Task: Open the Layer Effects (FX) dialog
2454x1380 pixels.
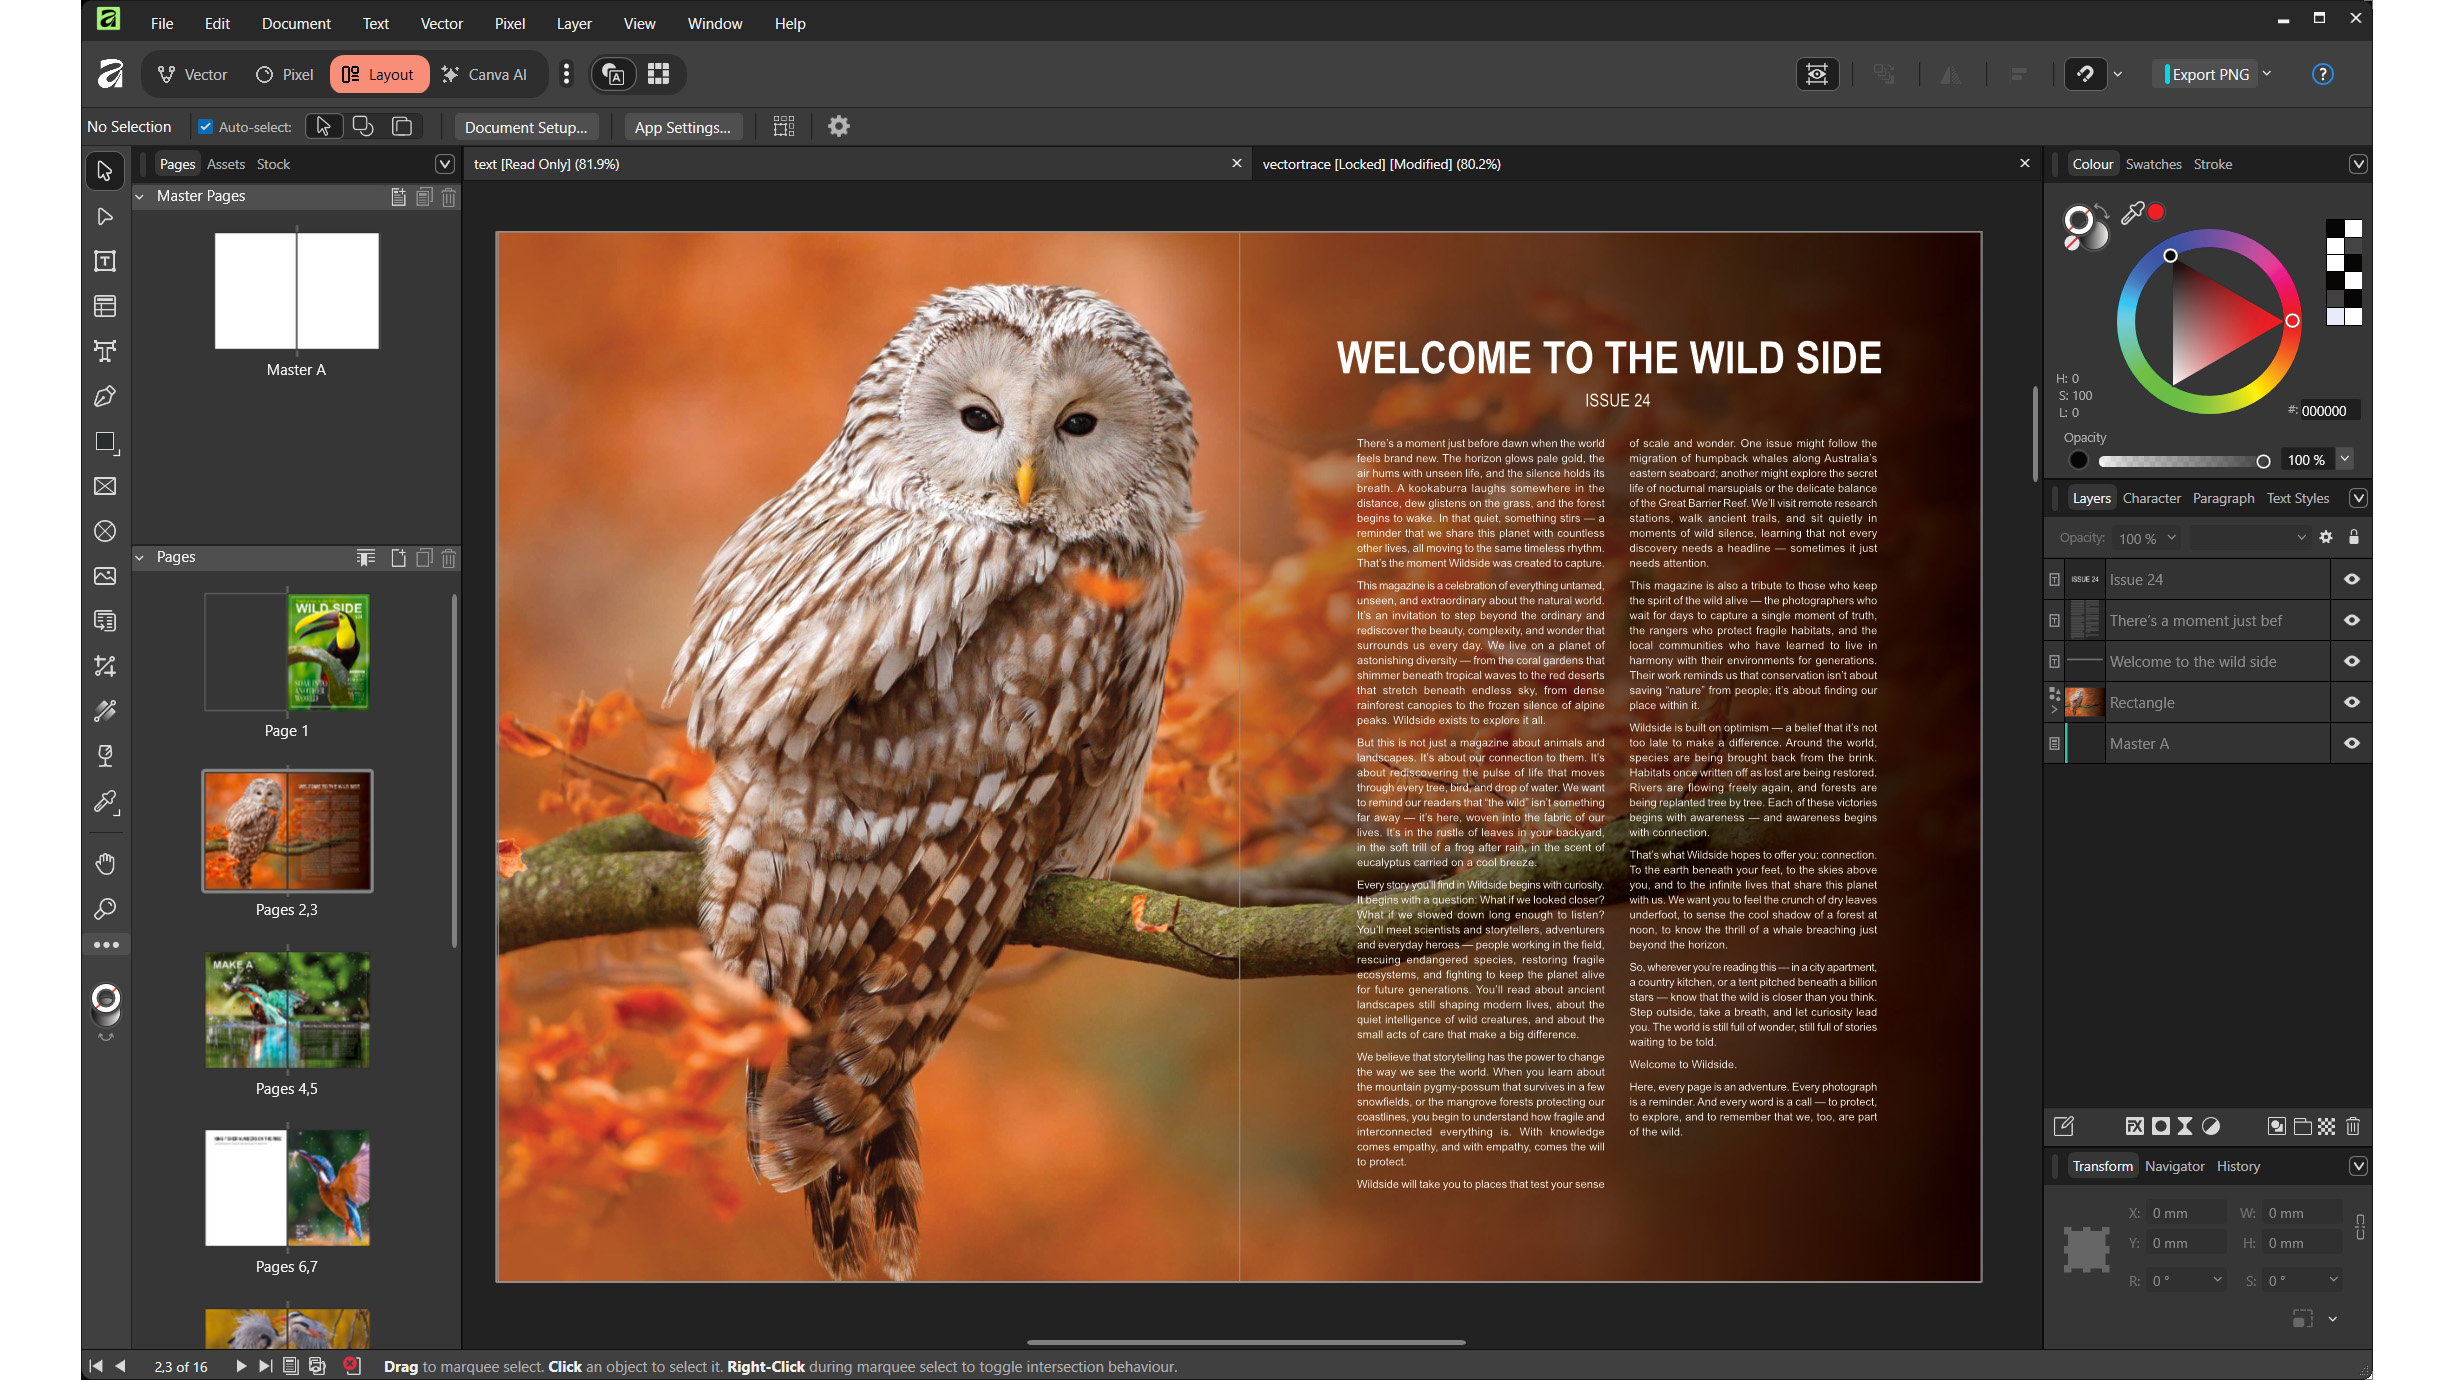Action: click(x=2135, y=1127)
